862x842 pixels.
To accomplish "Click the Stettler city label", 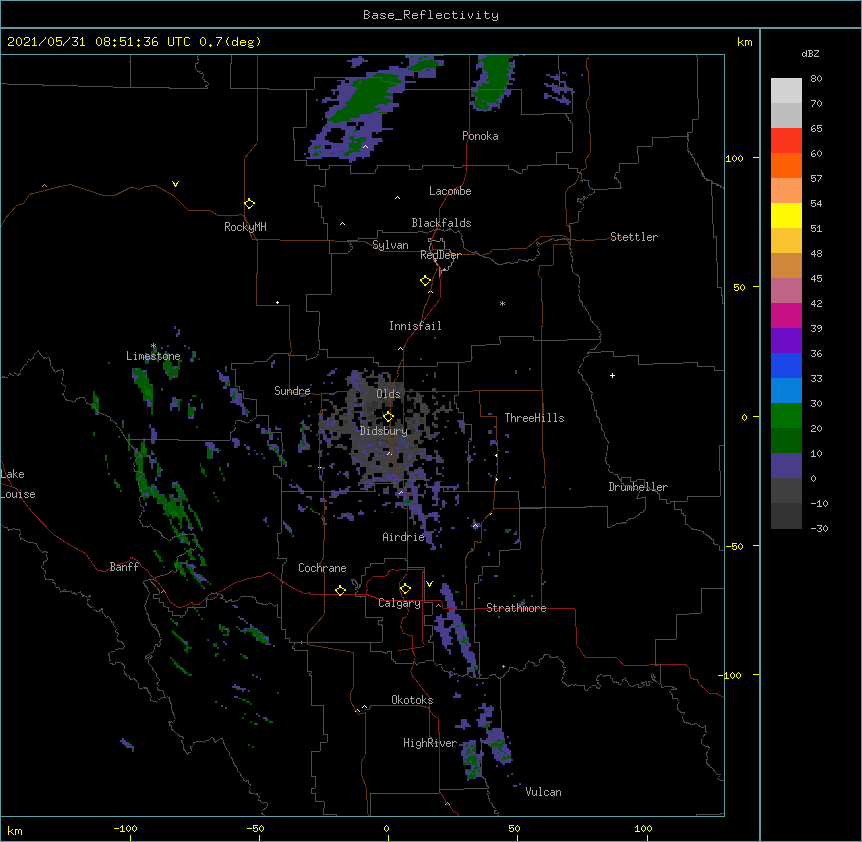I will pos(634,237).
